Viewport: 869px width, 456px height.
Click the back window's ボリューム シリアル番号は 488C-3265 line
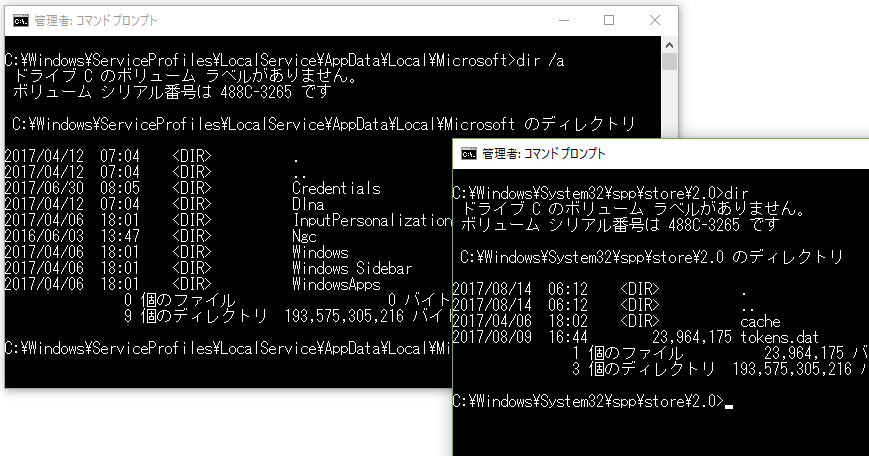coord(172,92)
